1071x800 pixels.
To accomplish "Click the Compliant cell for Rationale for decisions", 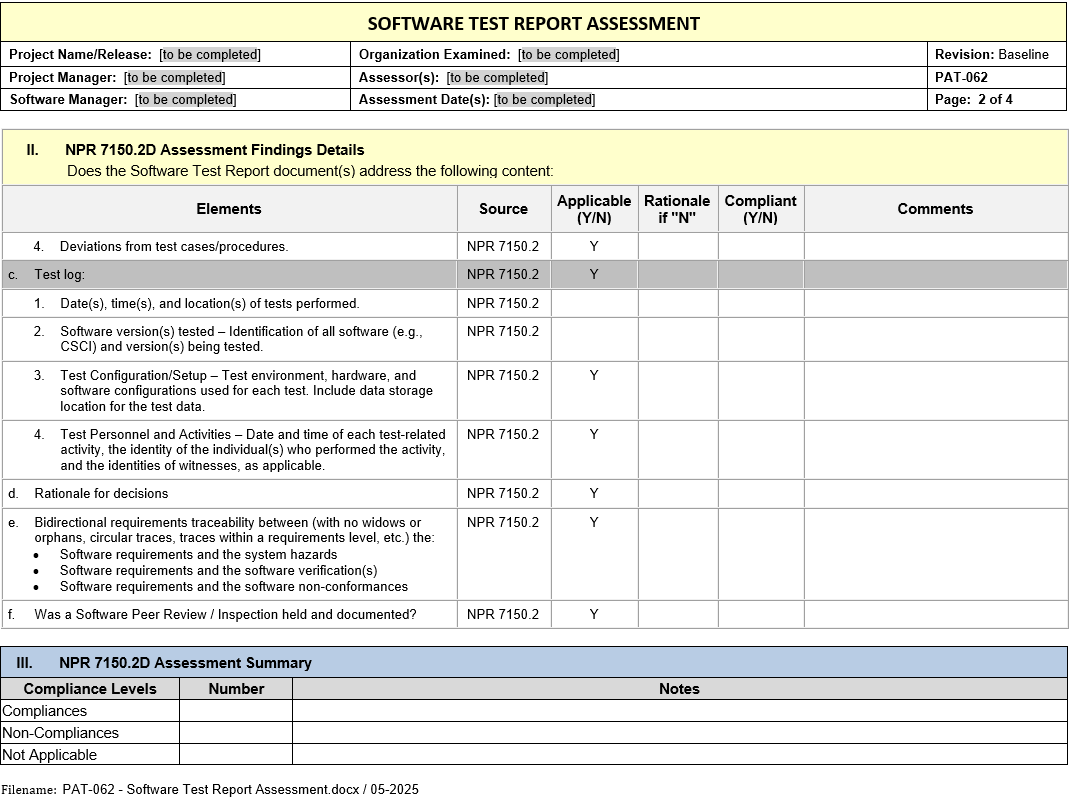I will [x=760, y=494].
